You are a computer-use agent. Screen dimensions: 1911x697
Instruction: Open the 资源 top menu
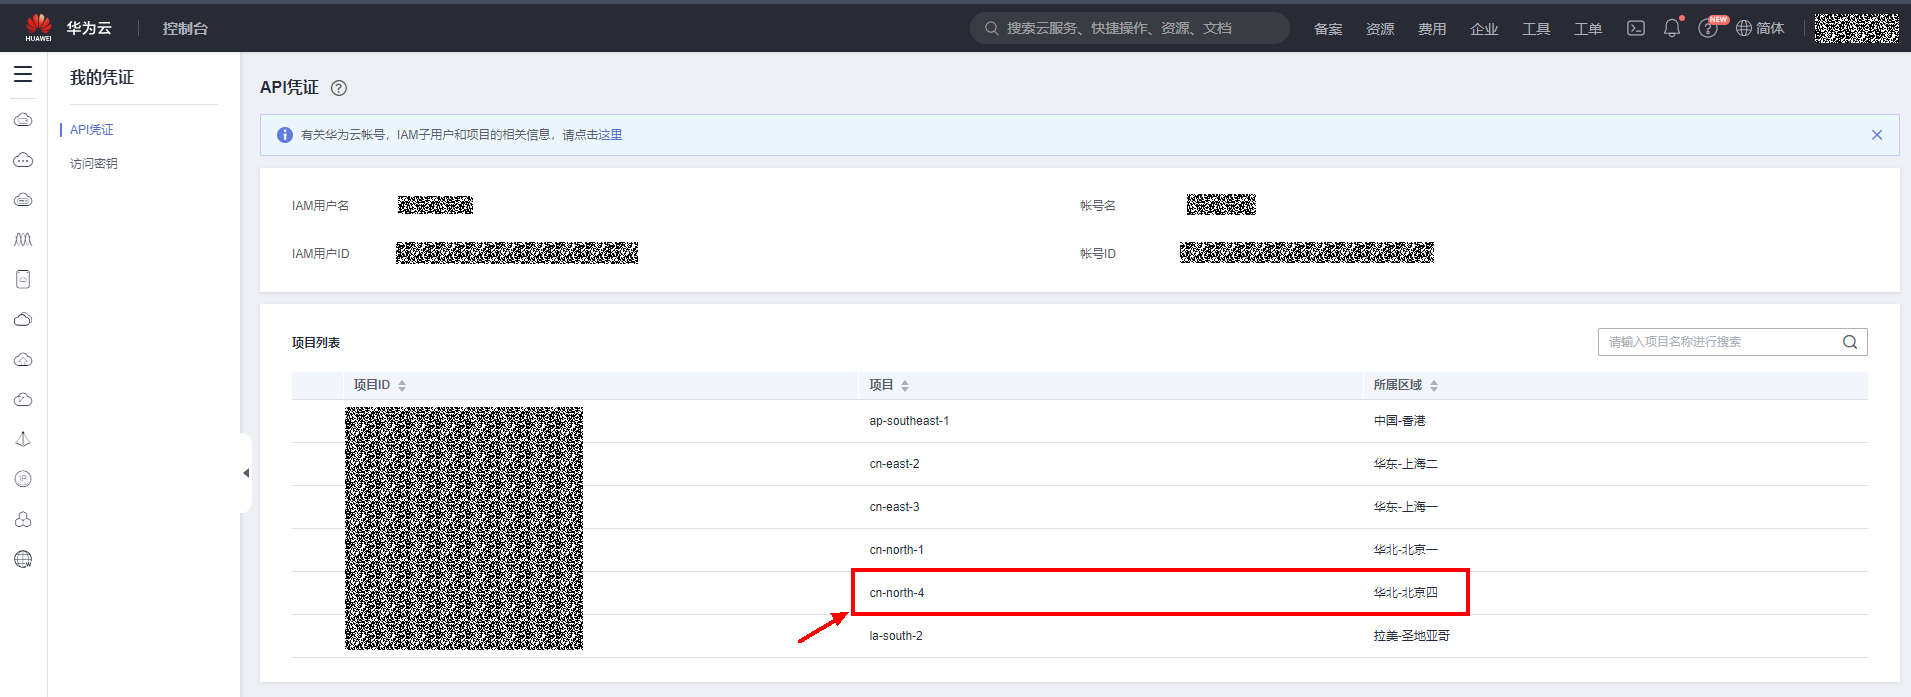[x=1380, y=29]
